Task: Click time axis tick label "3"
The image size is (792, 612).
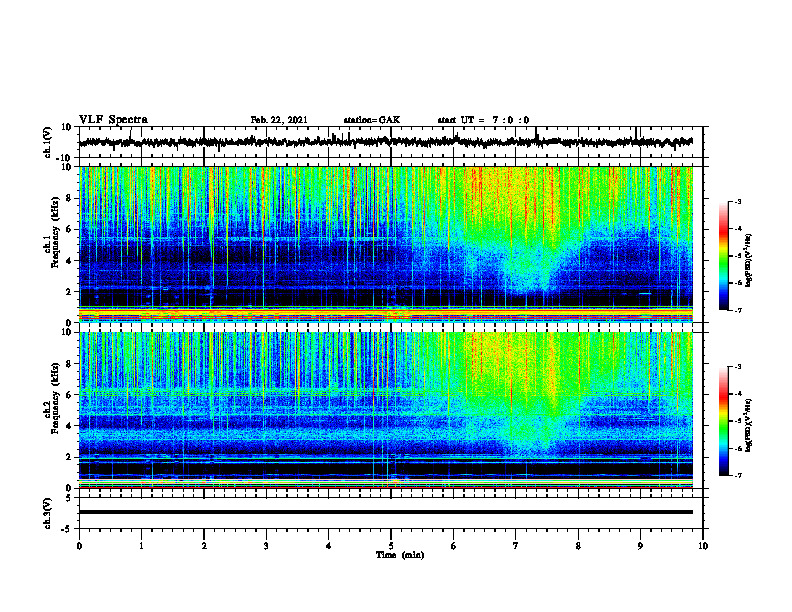Action: (x=266, y=546)
